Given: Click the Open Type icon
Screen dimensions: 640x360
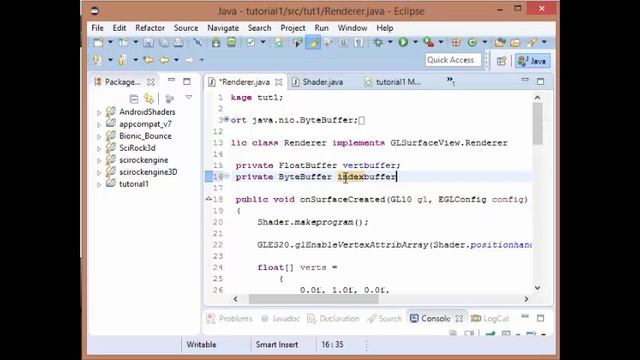Looking at the screenshot, I should click(500, 42).
